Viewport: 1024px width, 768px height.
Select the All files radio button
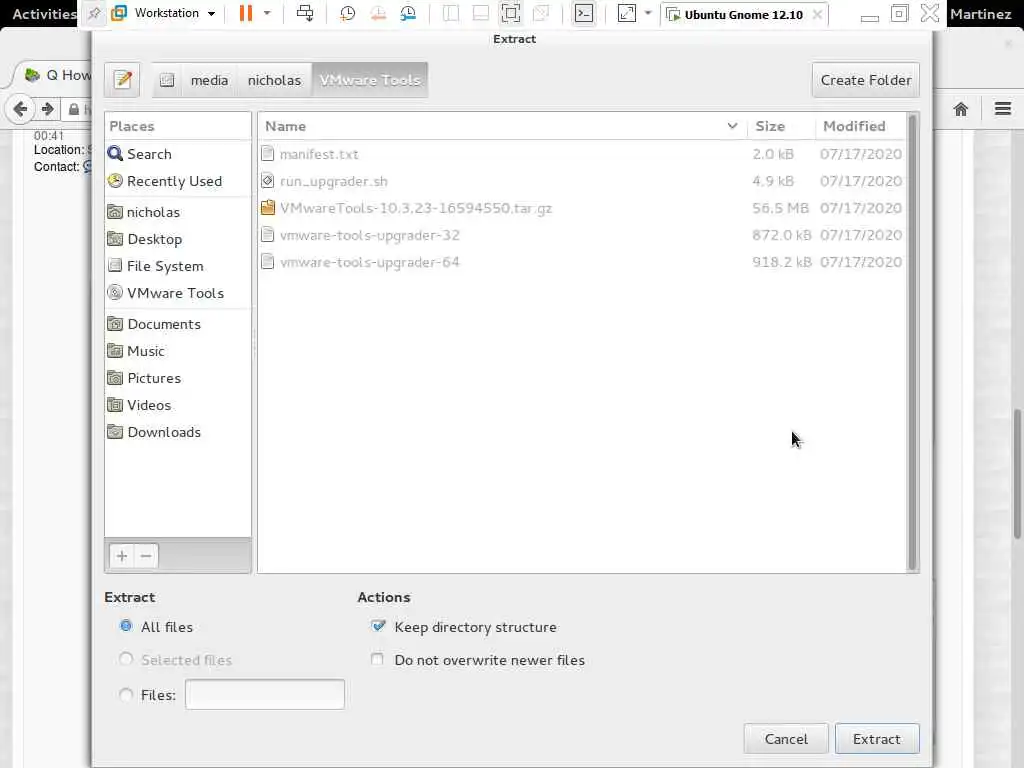coord(126,626)
